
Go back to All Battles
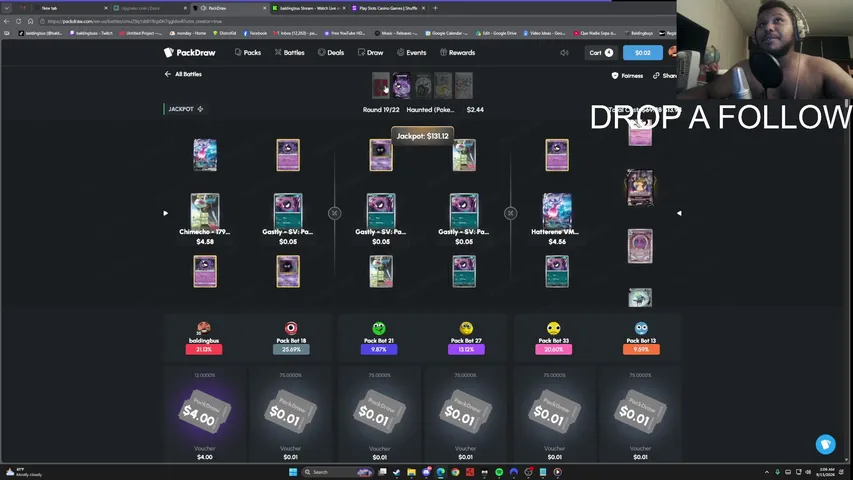183,74
